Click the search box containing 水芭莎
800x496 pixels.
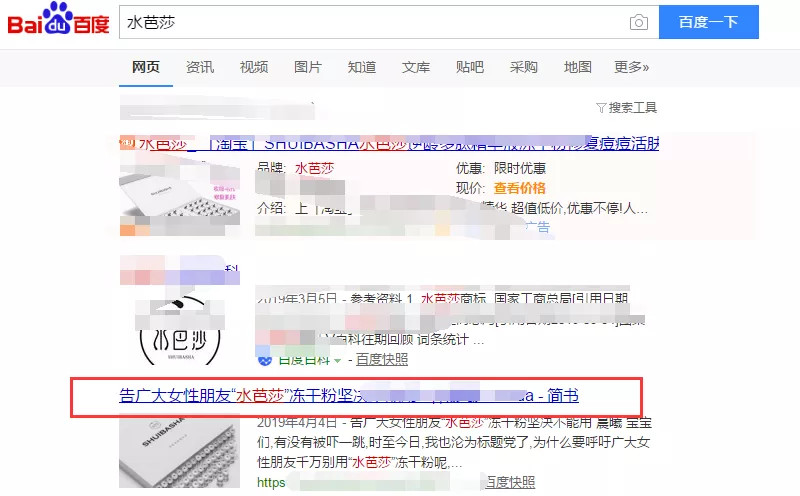[x=370, y=22]
